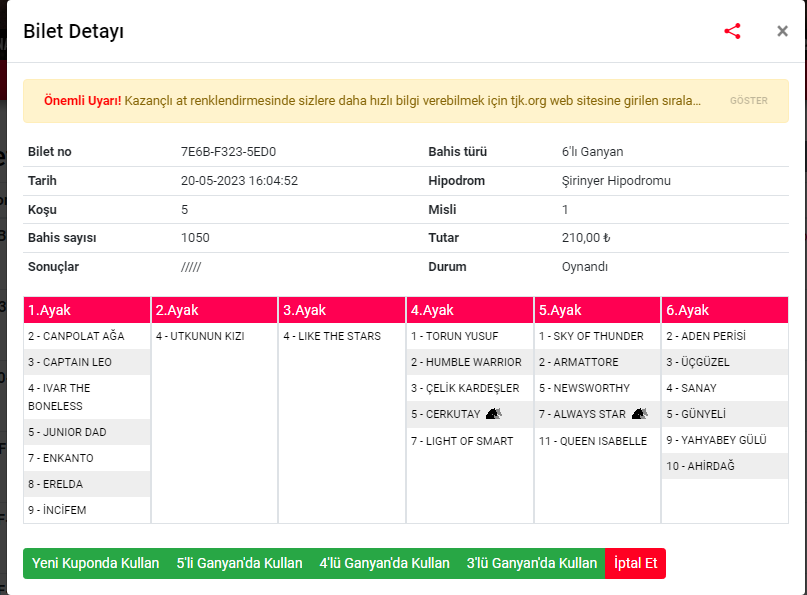The width and height of the screenshot is (807, 595).
Task: Click the 6'lı Ganyan bet type
Action: pyautogui.click(x=592, y=152)
